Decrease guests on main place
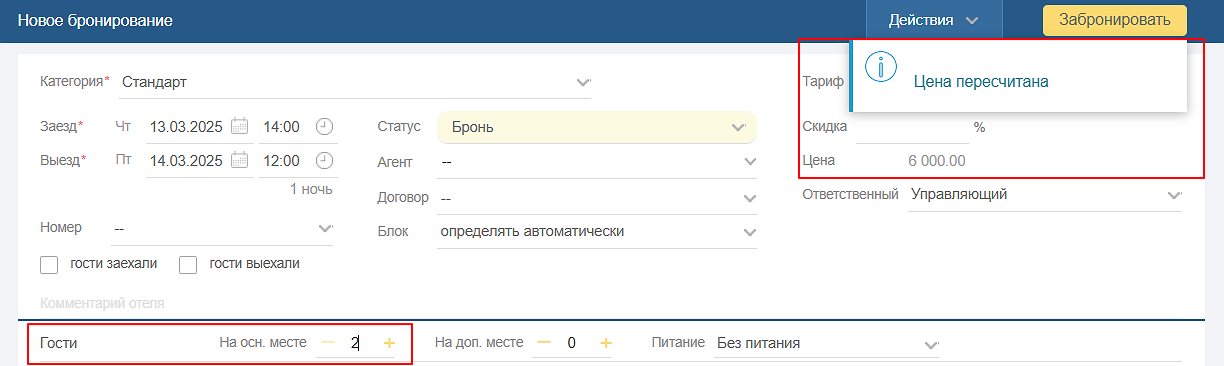Viewport: 1224px width, 366px height. click(327, 343)
